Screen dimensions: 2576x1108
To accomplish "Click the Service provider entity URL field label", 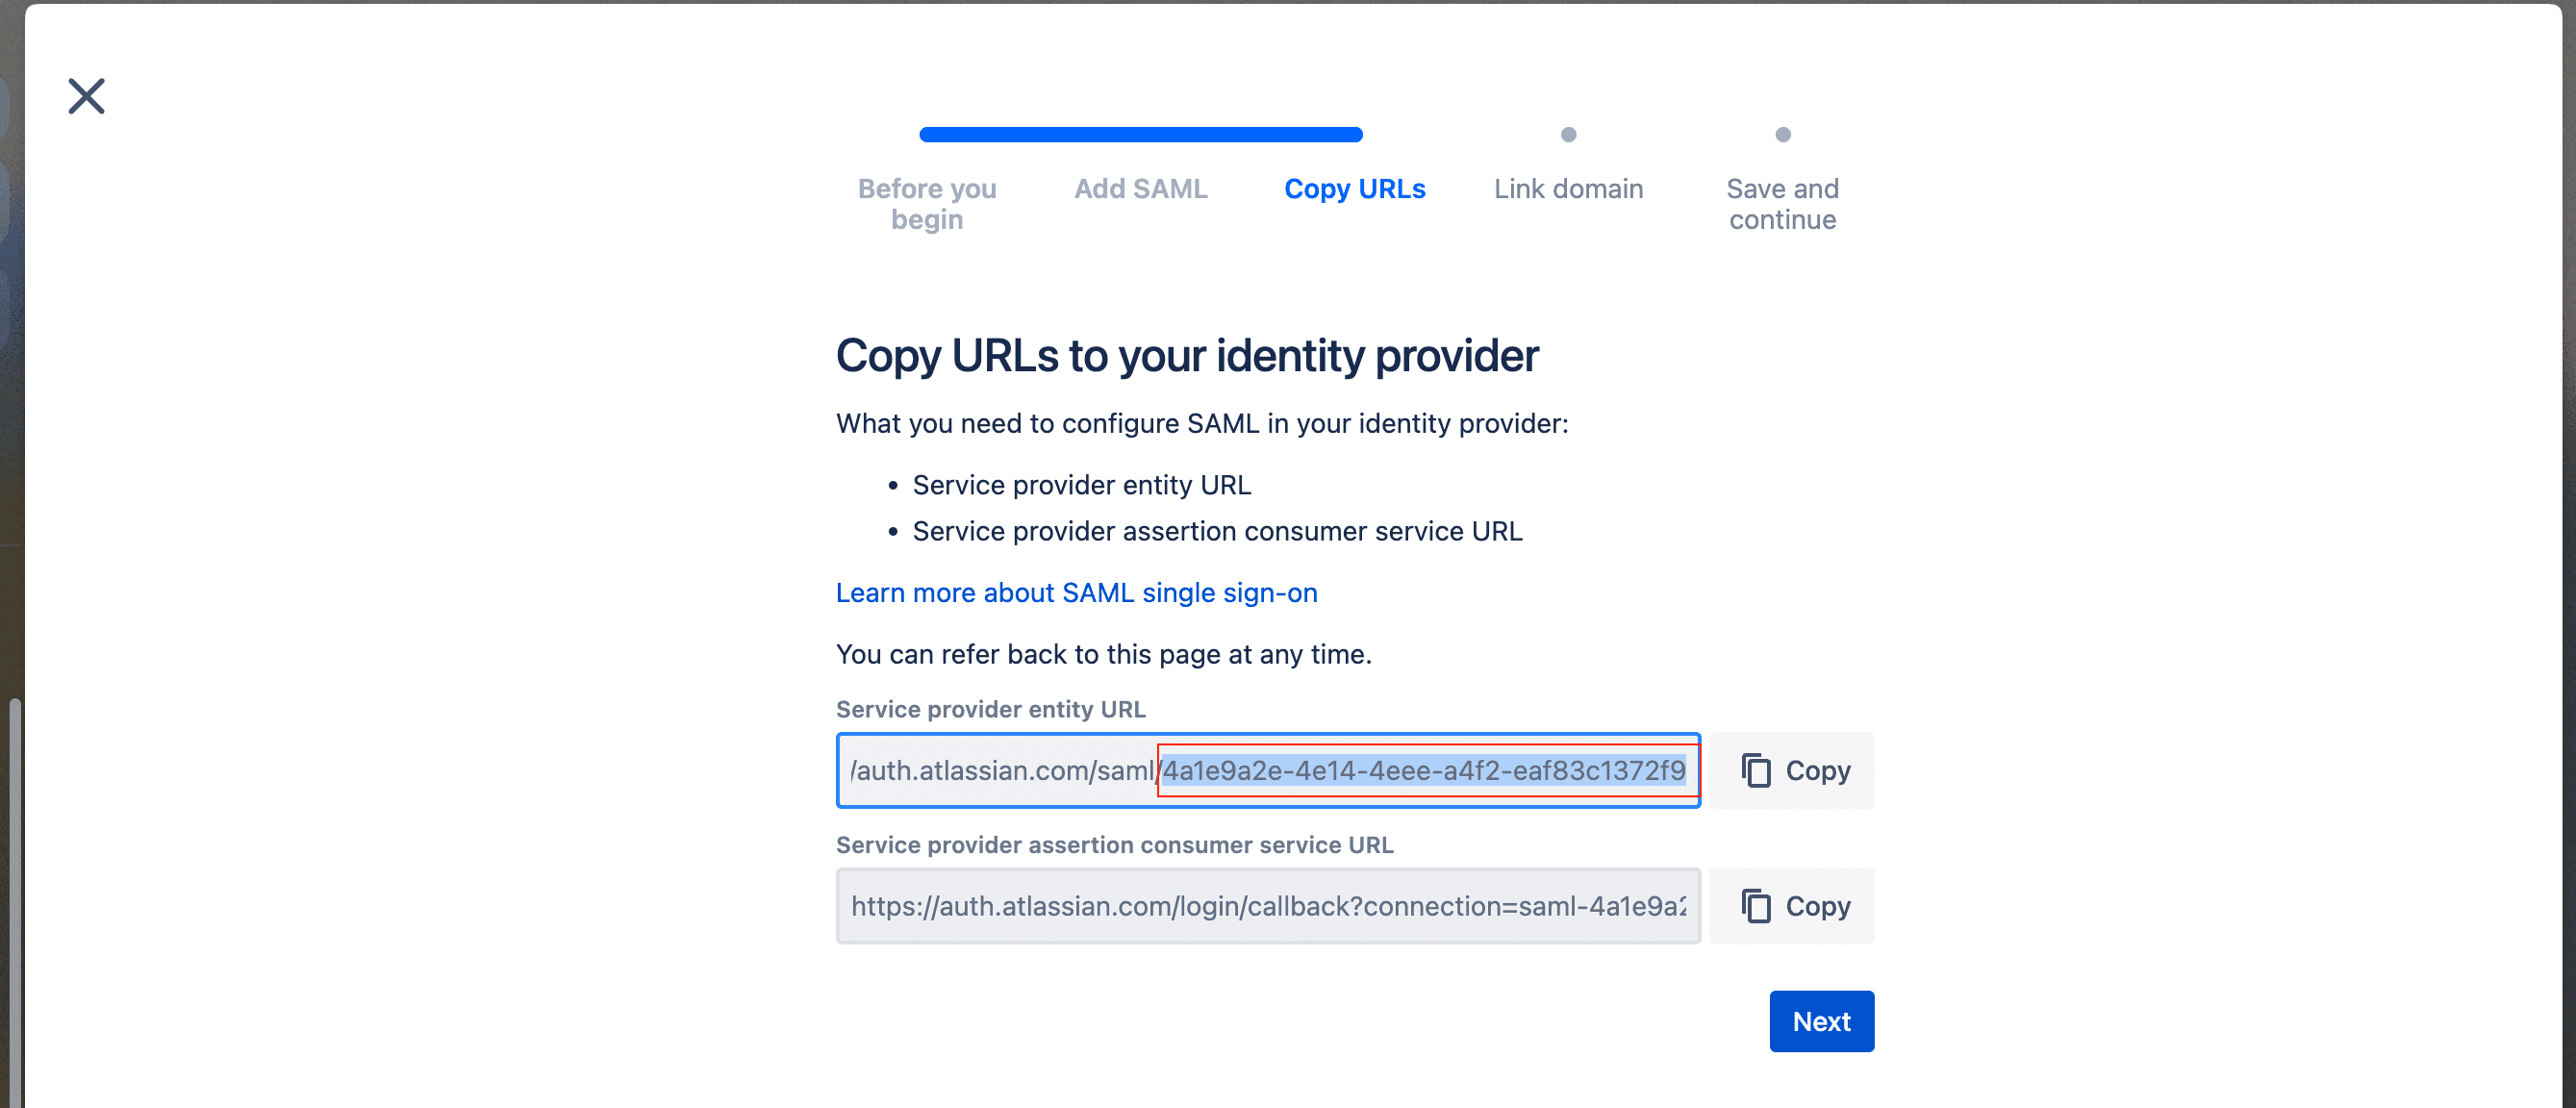I will coord(990,709).
